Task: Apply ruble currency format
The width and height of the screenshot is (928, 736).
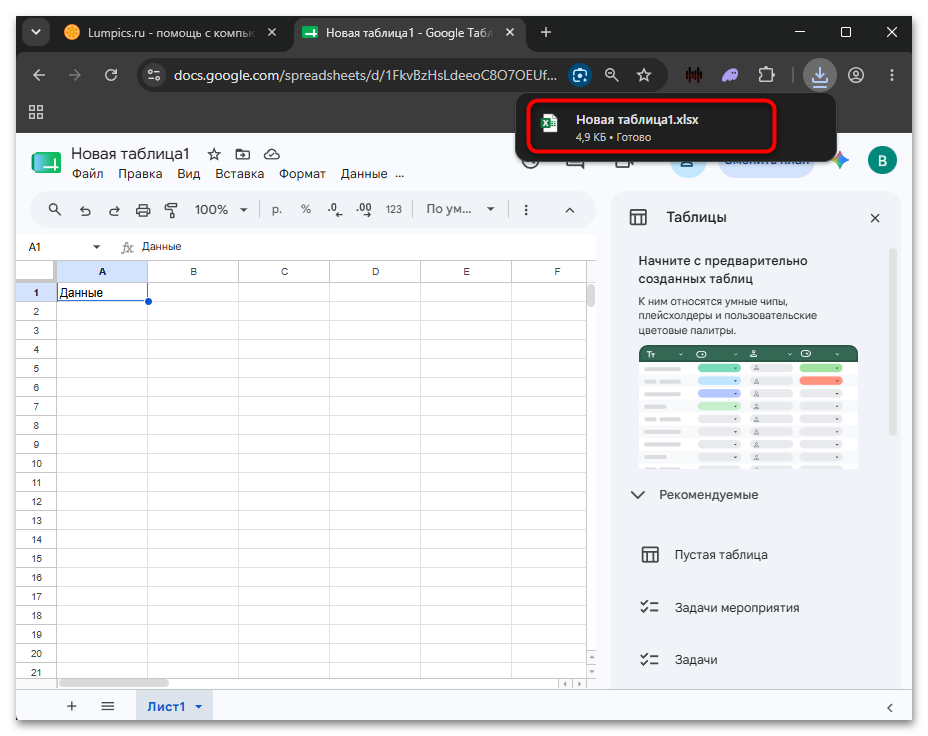Action: click(x=276, y=209)
